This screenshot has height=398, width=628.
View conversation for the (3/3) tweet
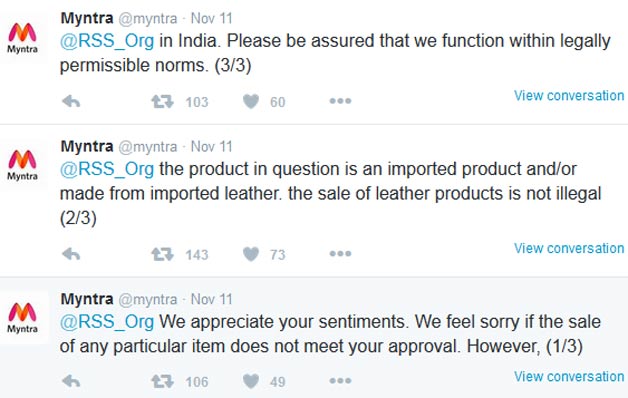(x=569, y=96)
